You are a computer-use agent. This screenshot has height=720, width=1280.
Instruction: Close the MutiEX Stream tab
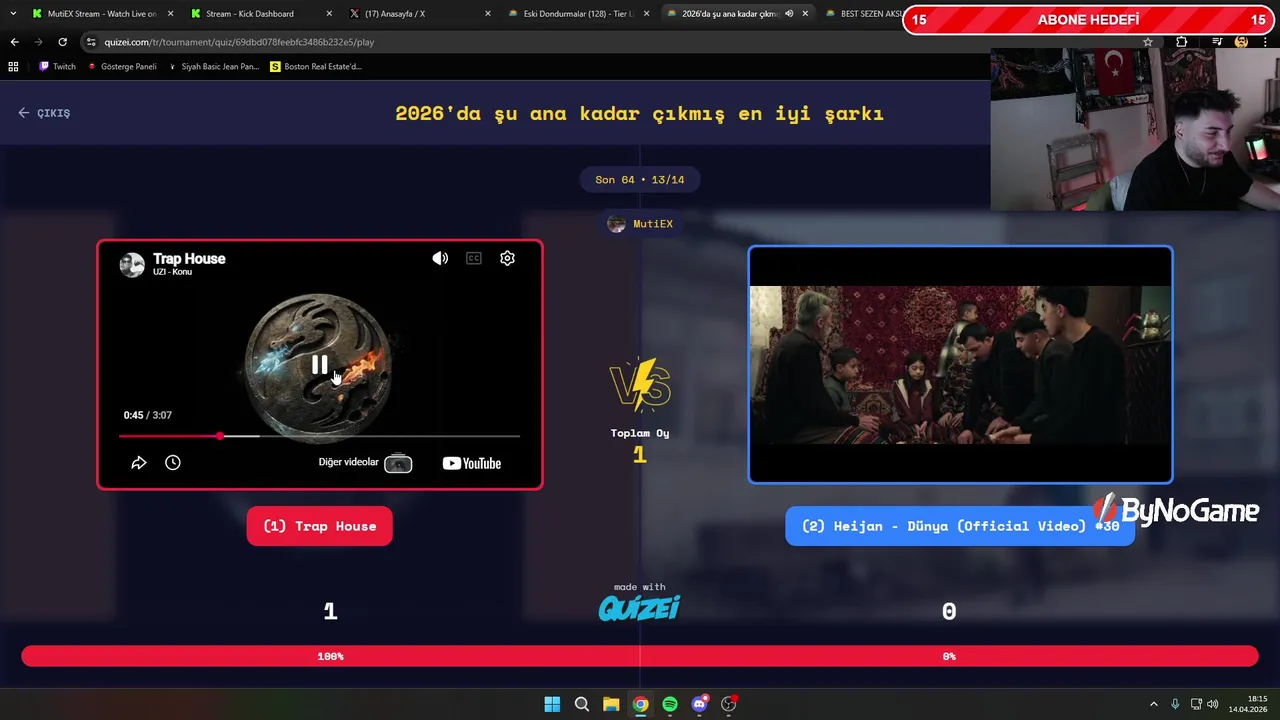tap(170, 14)
